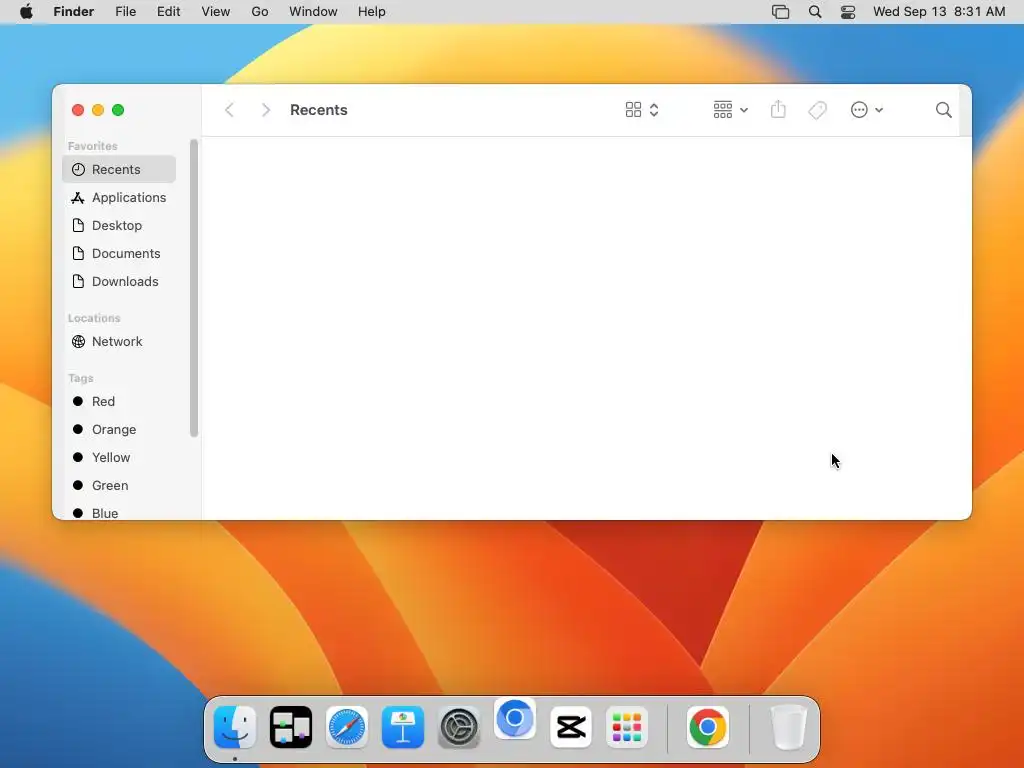Go forward with the right chevron

coord(265,110)
